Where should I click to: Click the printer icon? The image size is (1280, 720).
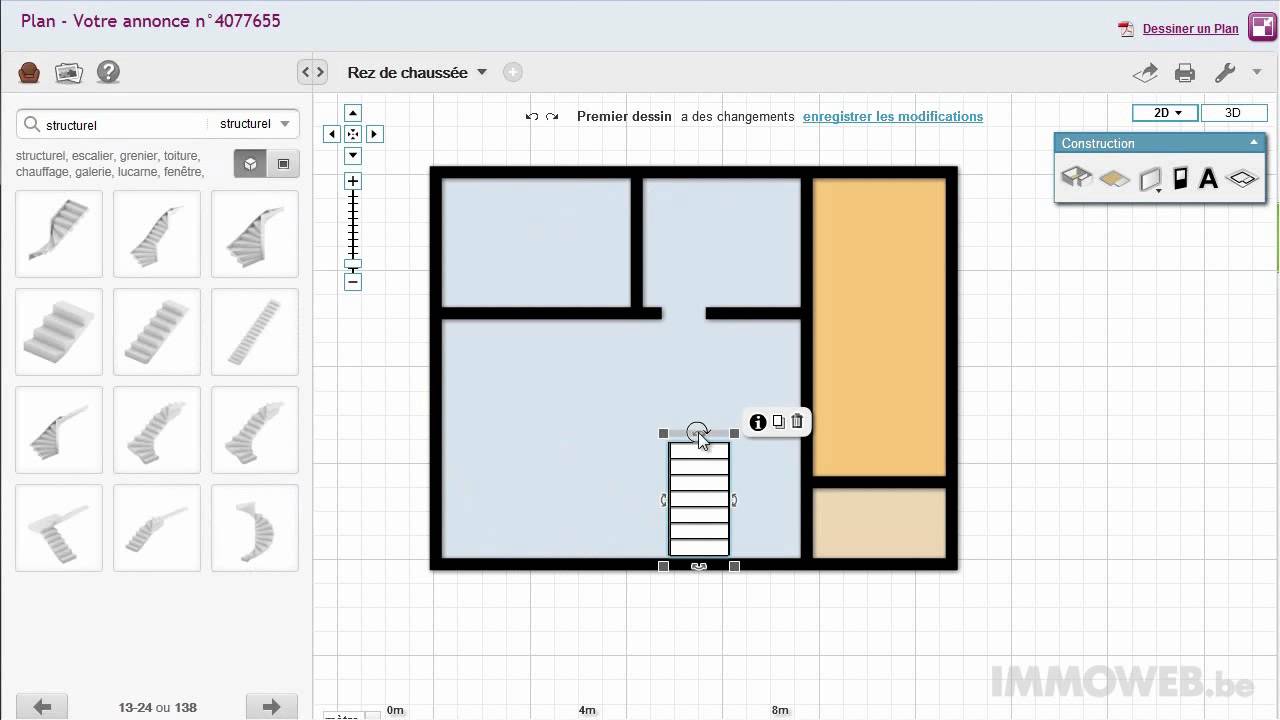tap(1185, 72)
